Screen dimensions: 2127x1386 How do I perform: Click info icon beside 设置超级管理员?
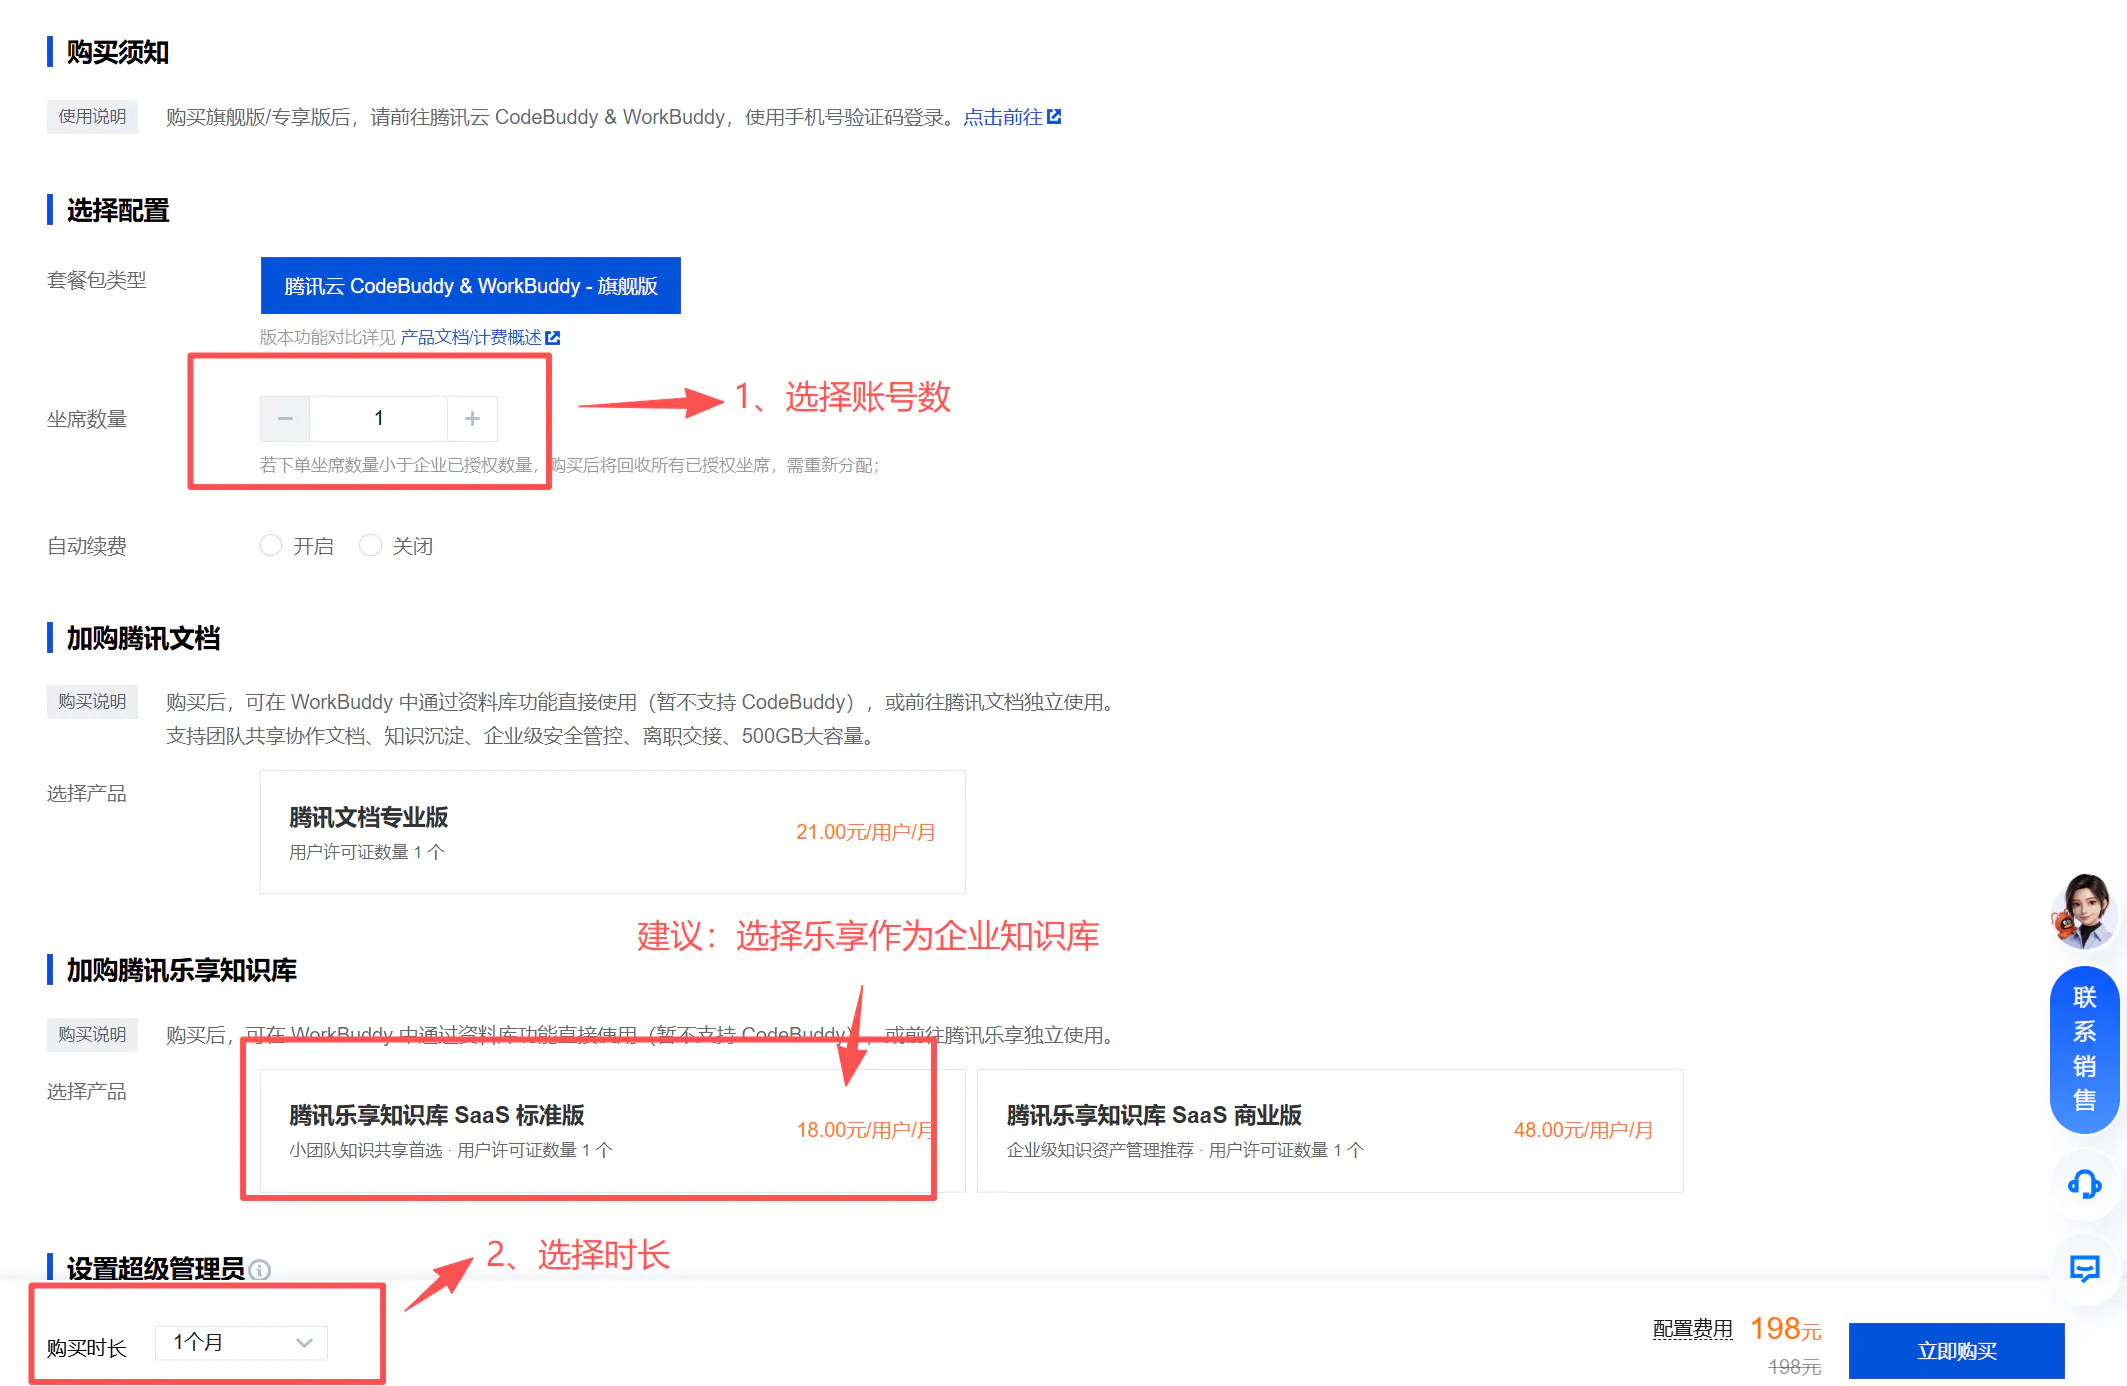point(260,1270)
